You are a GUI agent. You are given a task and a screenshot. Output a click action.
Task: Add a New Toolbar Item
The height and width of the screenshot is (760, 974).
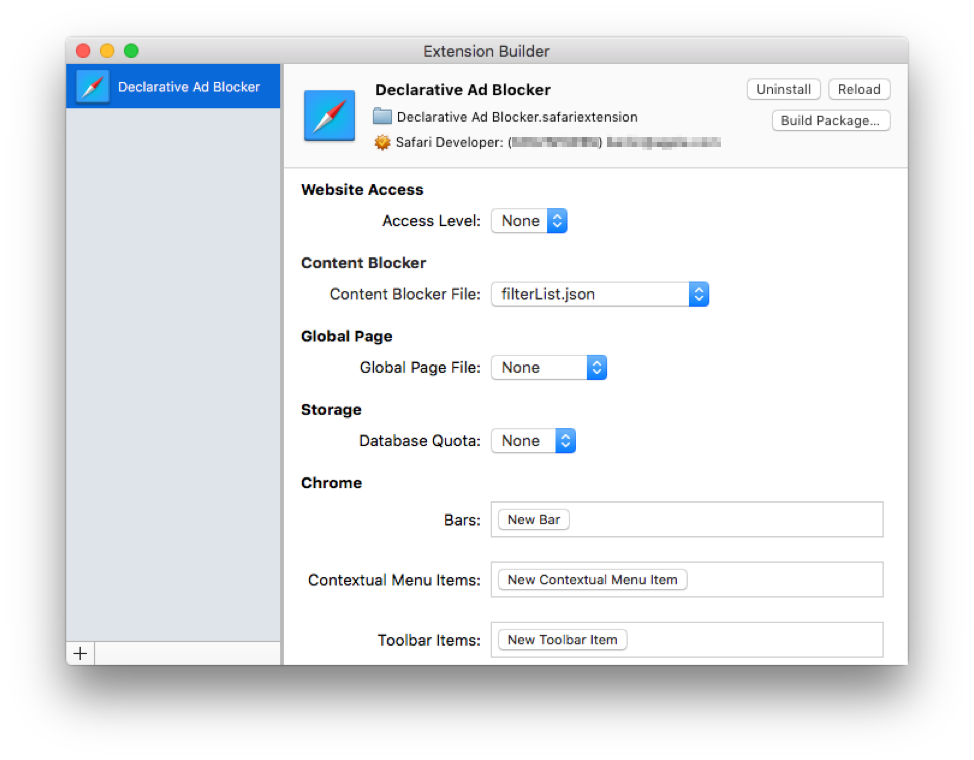[562, 640]
